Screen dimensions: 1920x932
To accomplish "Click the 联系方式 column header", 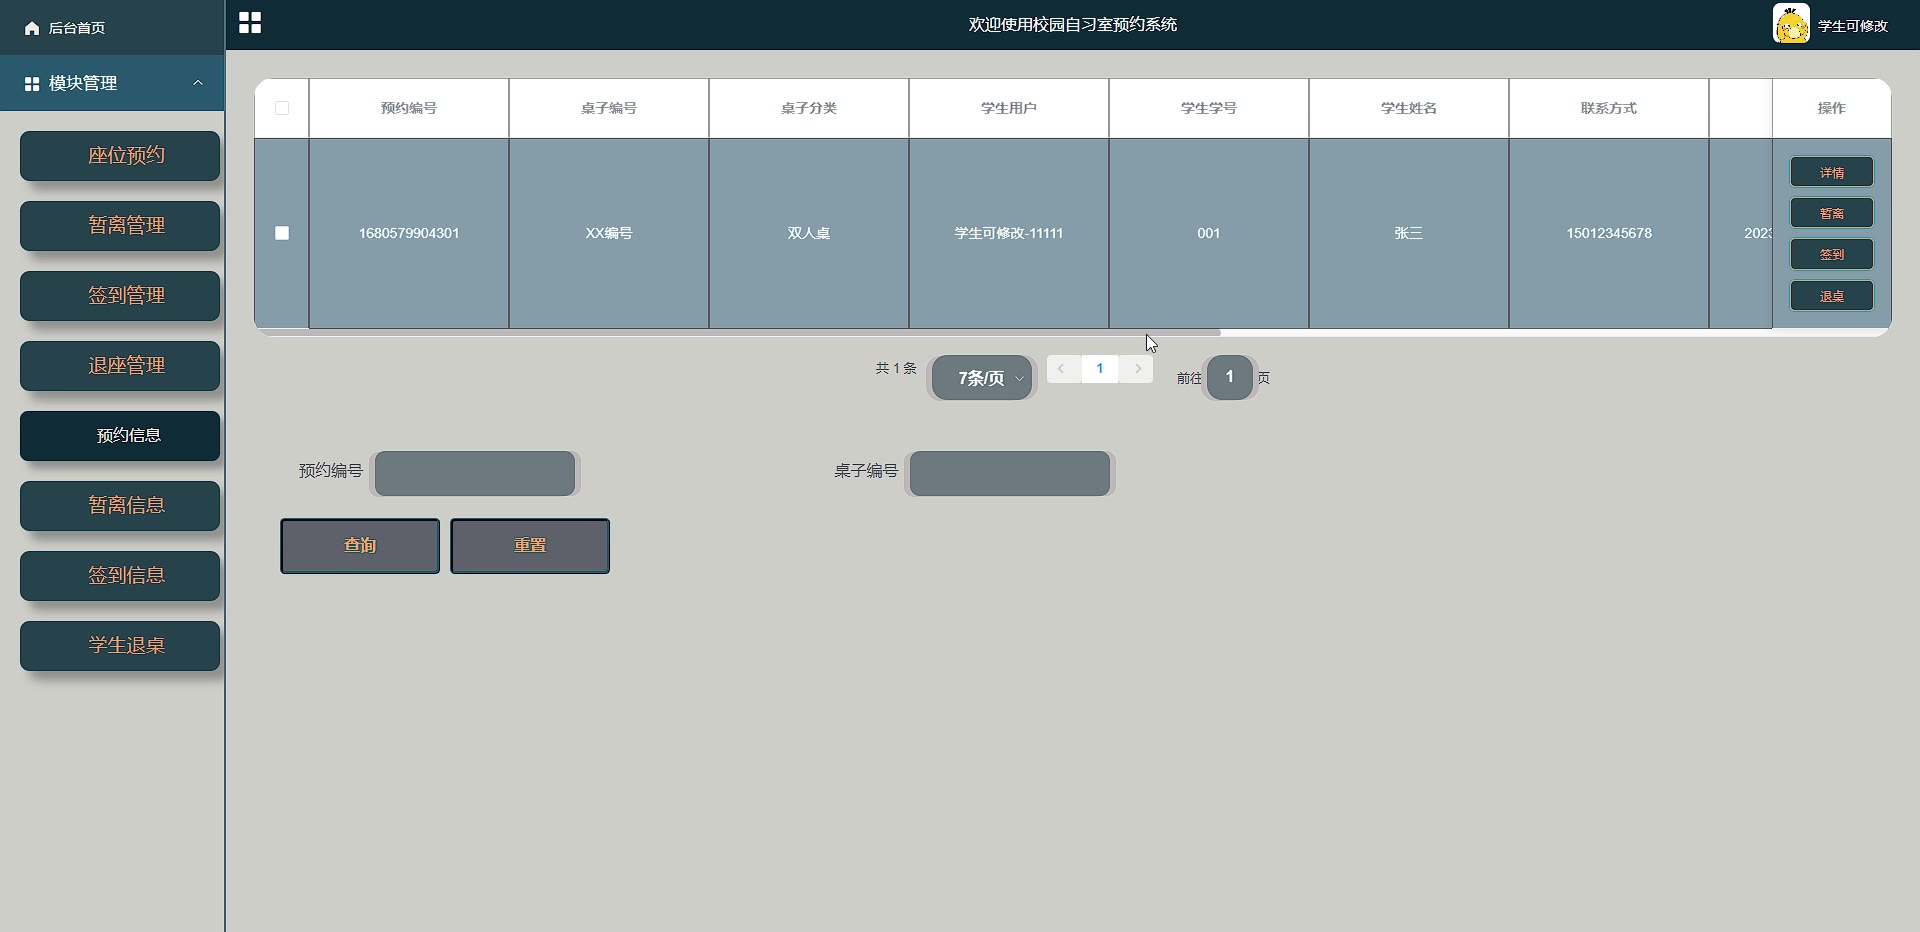I will pos(1609,108).
